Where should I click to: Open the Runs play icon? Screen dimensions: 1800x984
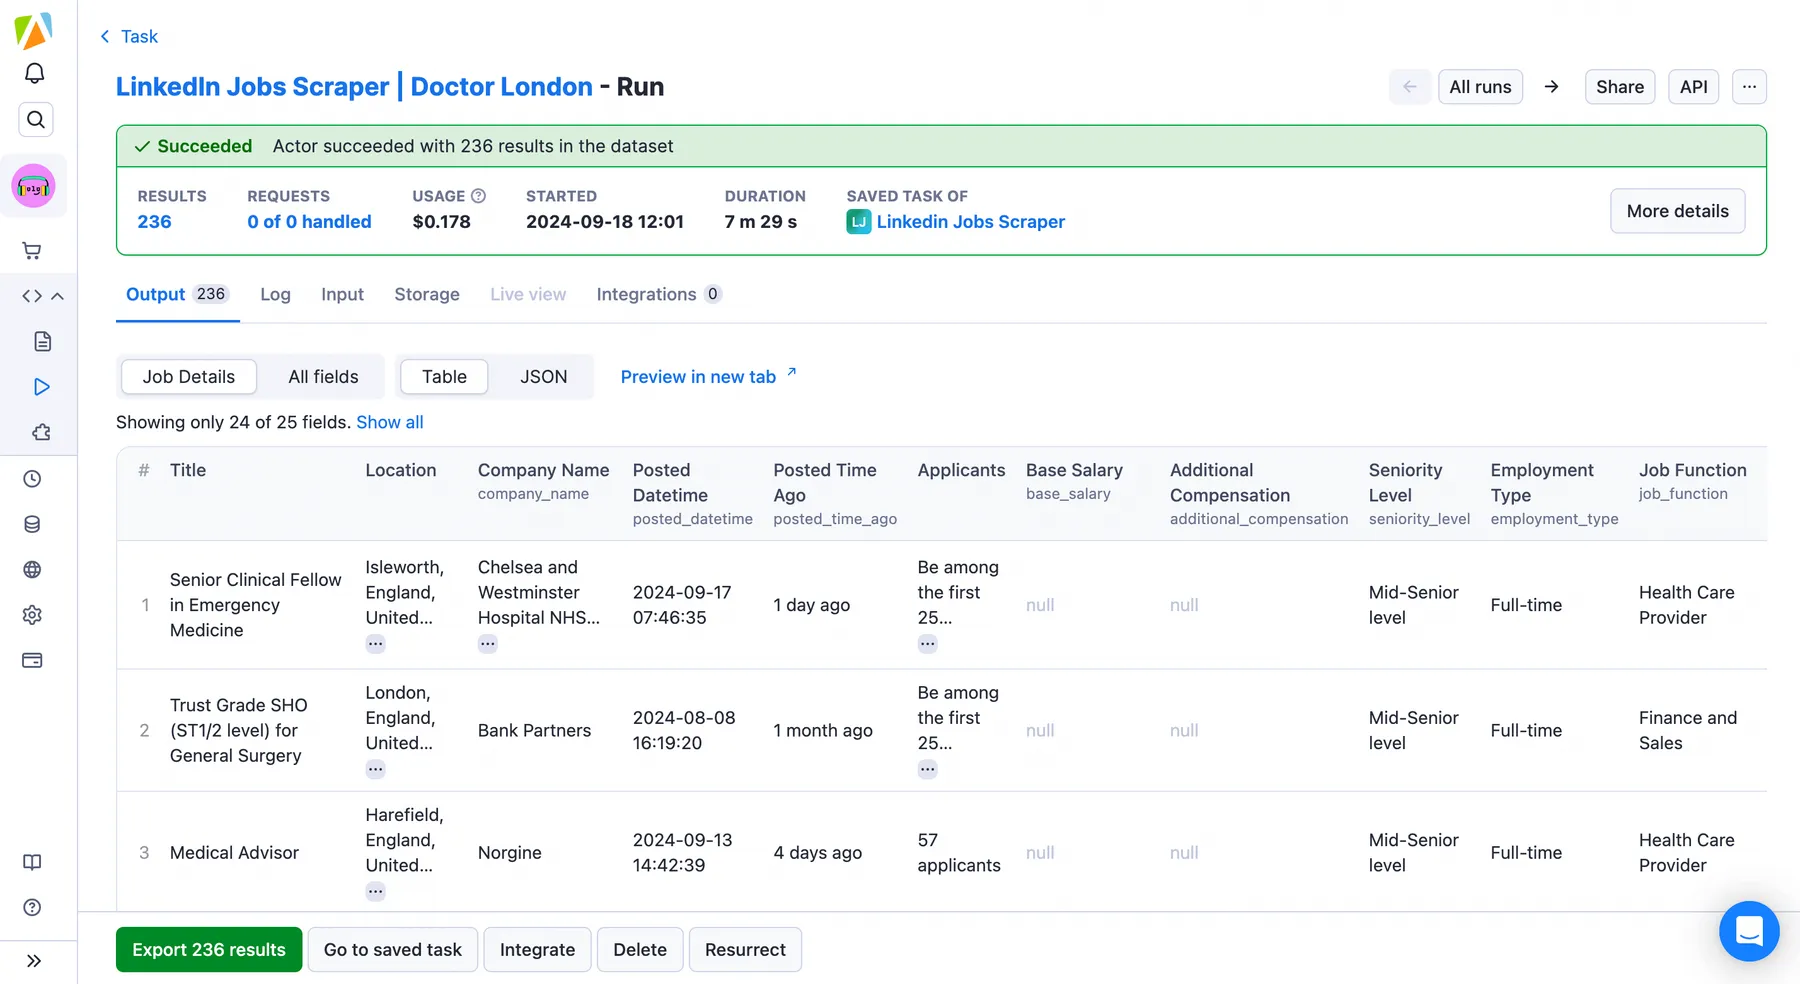point(42,387)
